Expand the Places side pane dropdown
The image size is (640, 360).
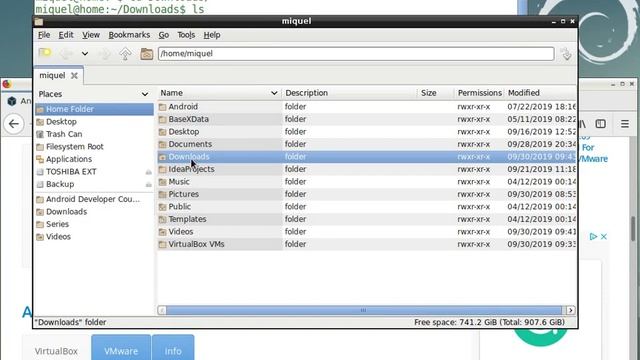[x=145, y=94]
